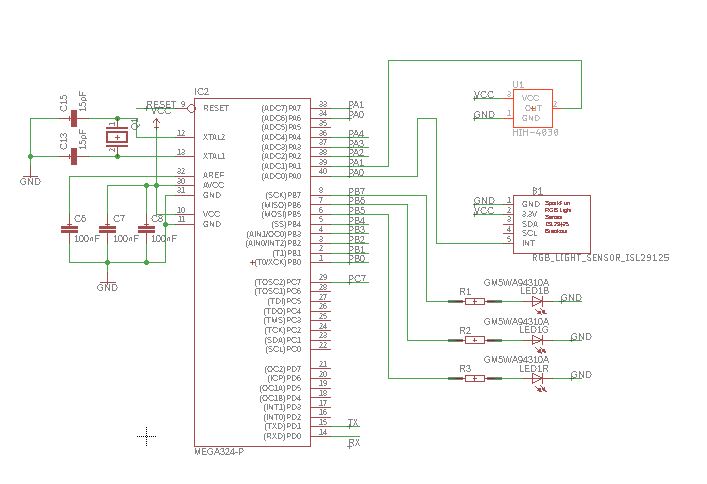Viewport: 707px width, 484px height.
Task: Click the PA4 net label
Action: [x=356, y=134]
